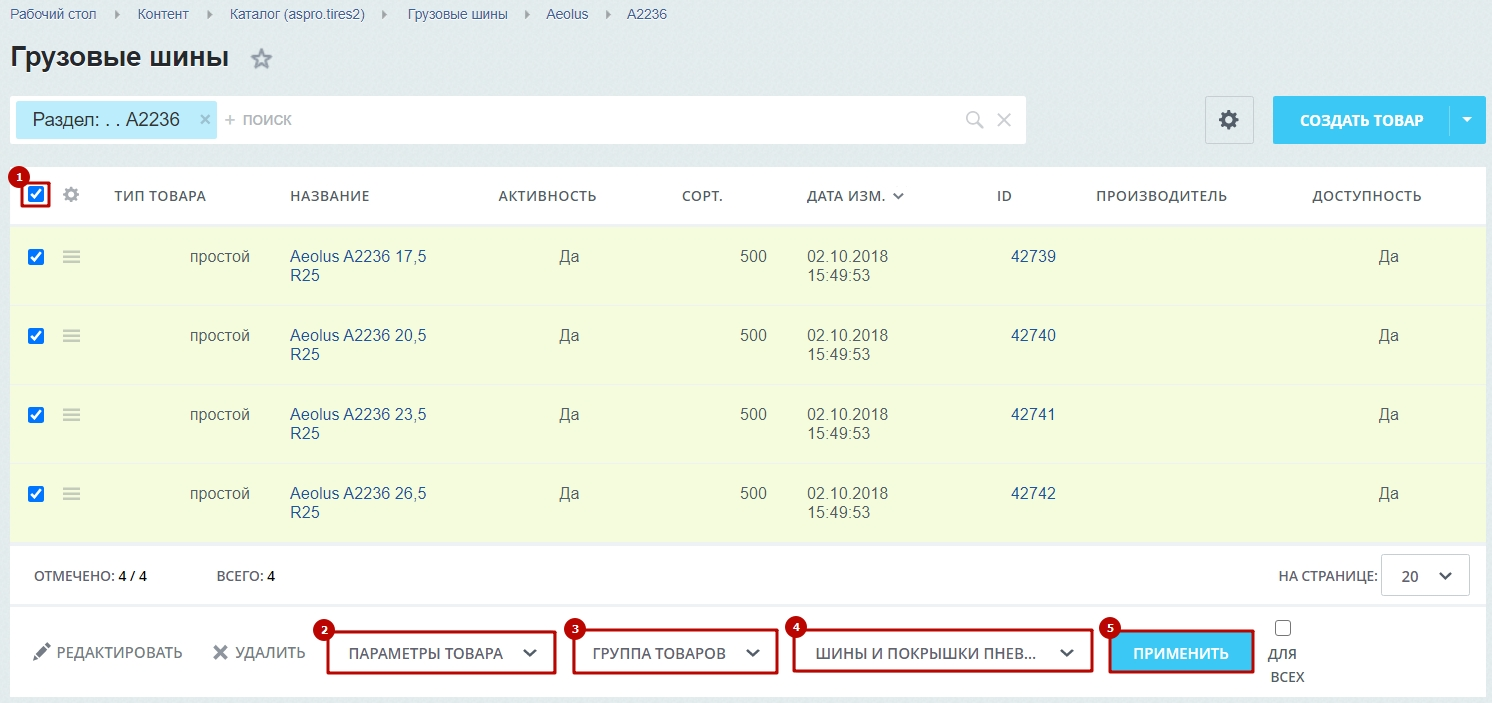Click the 'Отмечено: 4 / 4' counter
Image resolution: width=1492 pixels, height=703 pixels.
[x=90, y=576]
